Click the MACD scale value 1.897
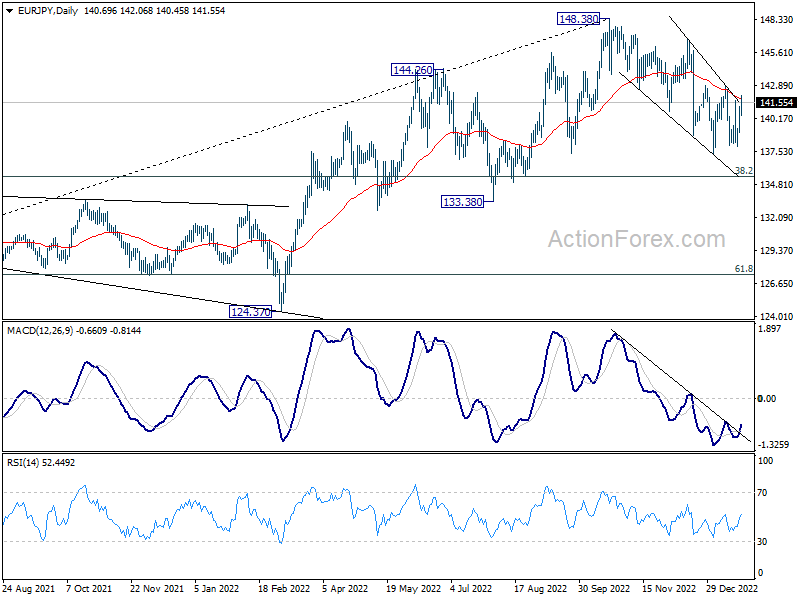The image size is (800, 600). tap(770, 329)
